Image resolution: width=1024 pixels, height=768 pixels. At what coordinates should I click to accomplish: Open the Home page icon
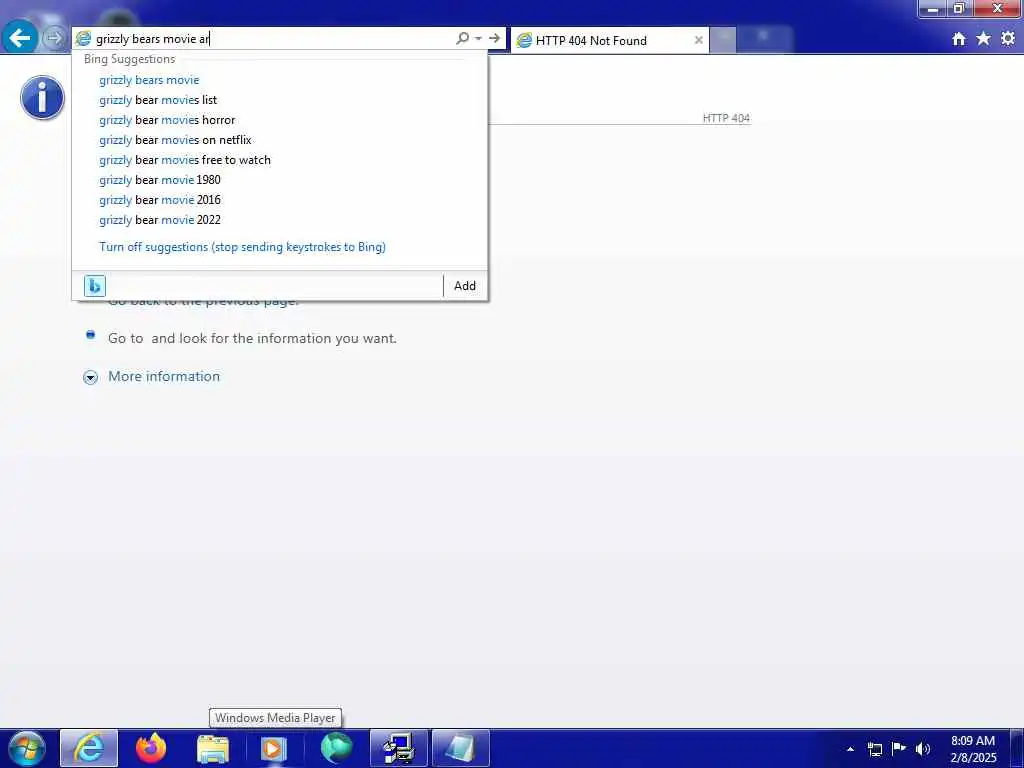coord(958,39)
